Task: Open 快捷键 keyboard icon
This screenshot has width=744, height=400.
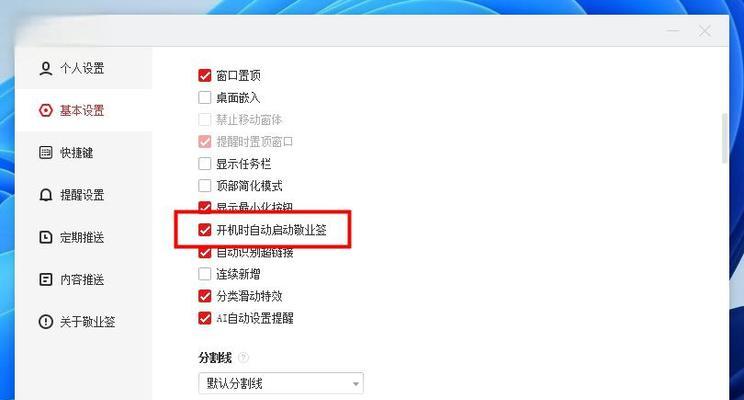Action: [x=46, y=153]
